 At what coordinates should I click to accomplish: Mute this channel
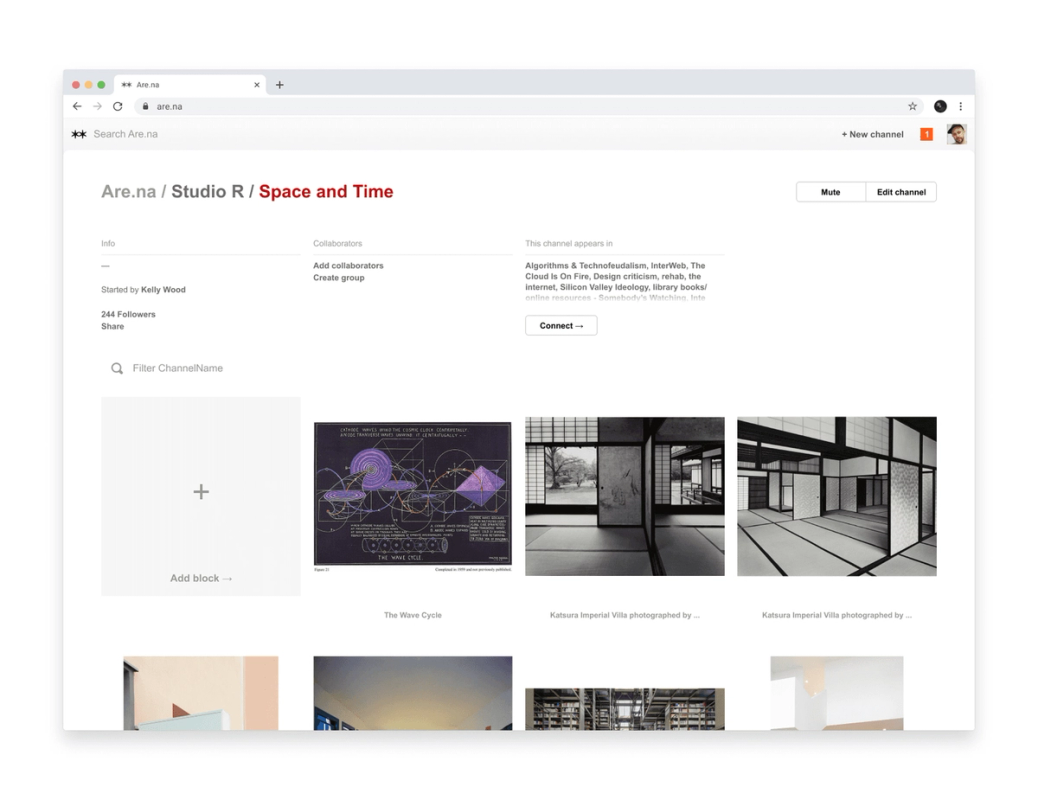(831, 192)
